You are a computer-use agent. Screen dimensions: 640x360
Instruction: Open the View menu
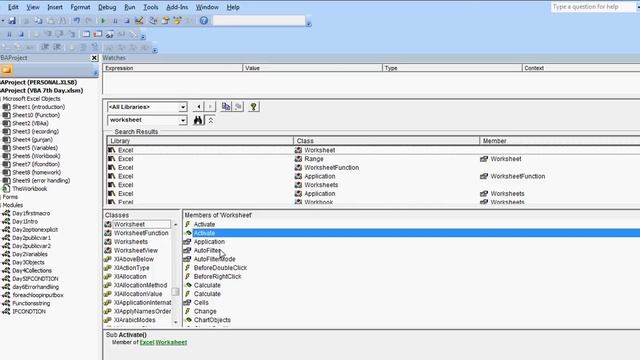(33, 7)
